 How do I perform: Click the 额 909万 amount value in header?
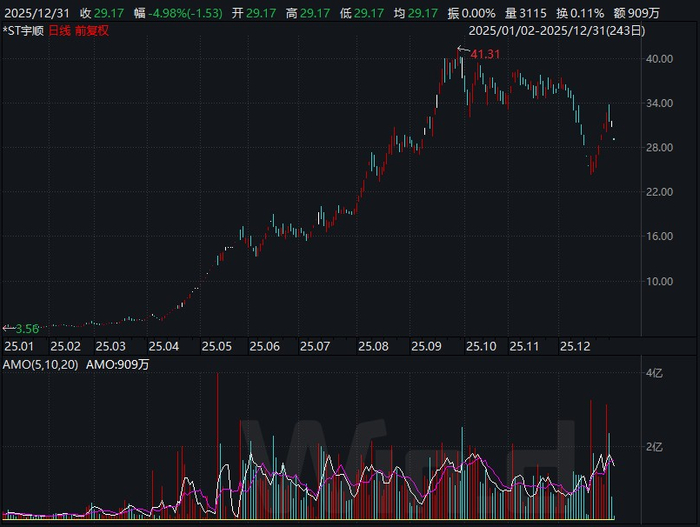(x=636, y=13)
